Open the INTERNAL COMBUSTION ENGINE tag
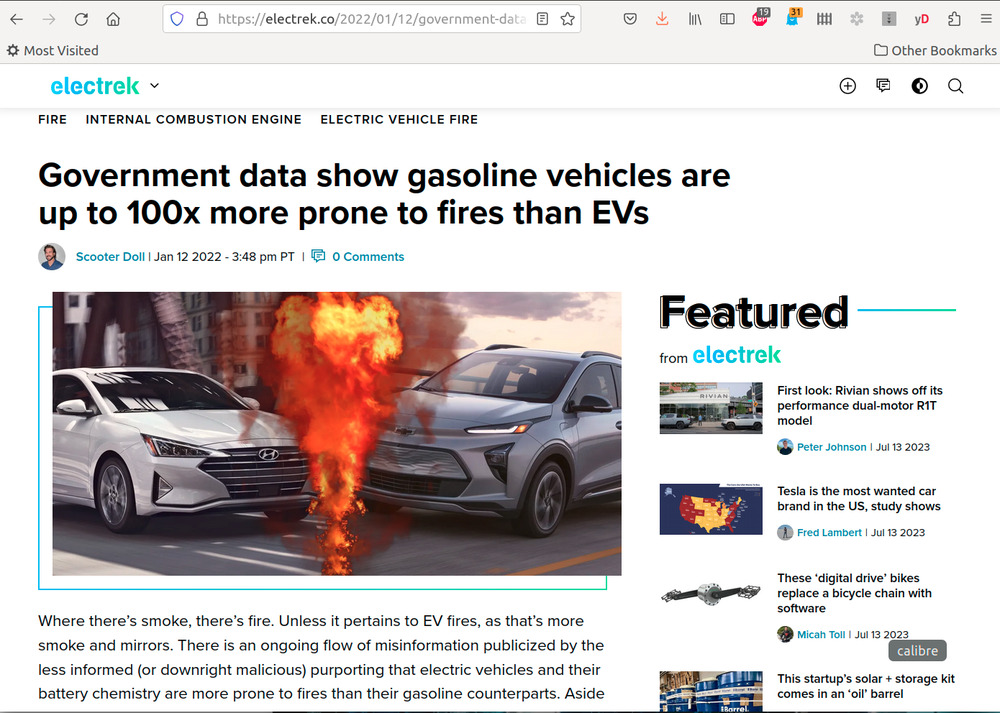The image size is (1000, 713). tap(194, 119)
